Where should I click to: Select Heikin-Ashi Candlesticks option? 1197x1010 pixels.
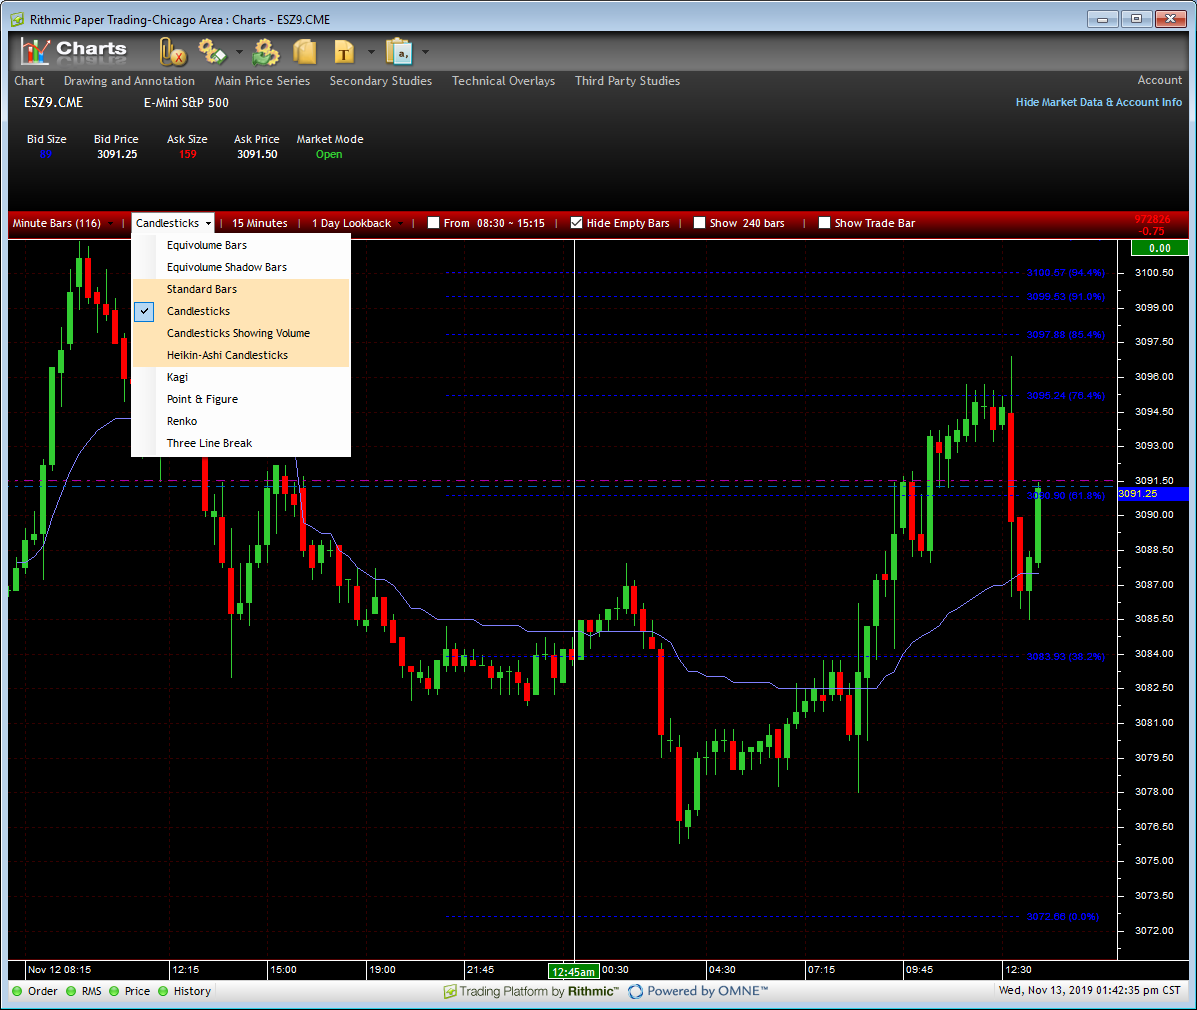(241, 355)
